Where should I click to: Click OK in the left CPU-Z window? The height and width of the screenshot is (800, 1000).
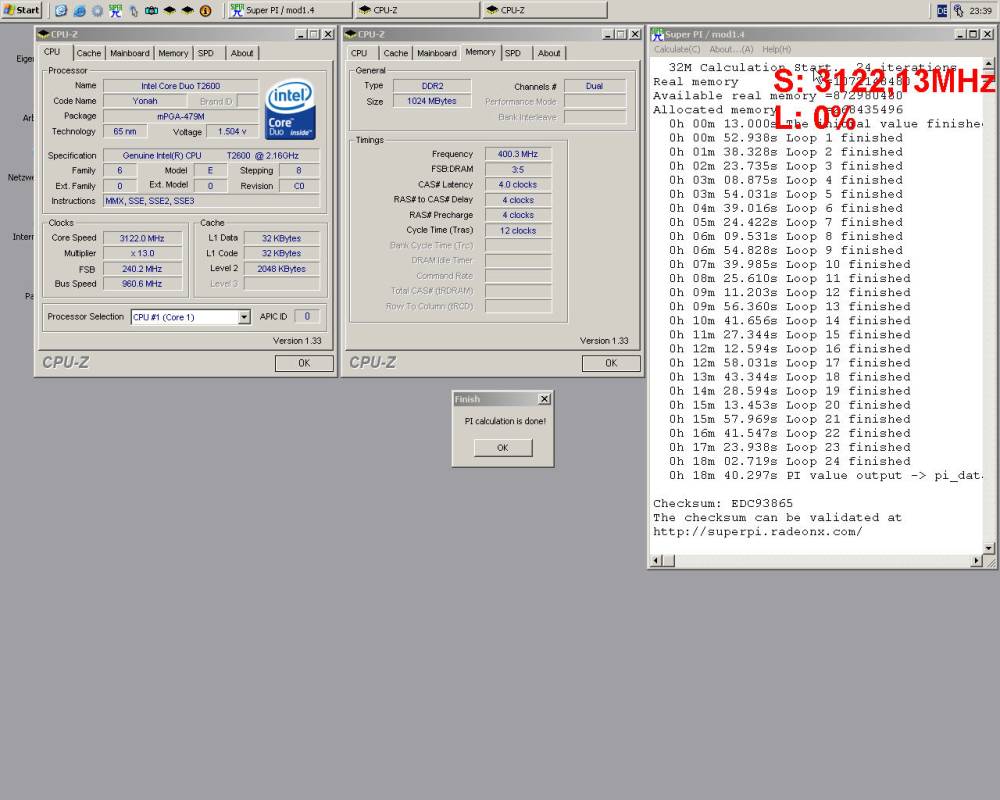(x=304, y=363)
